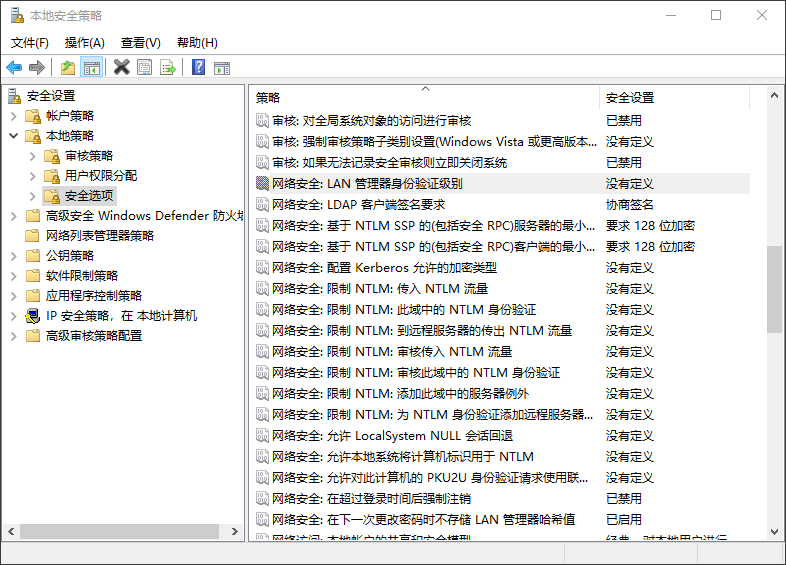Screen dimensions: 786x565
Task: Click the 本地安全策略 title bar app icon
Action: [x=17, y=15]
